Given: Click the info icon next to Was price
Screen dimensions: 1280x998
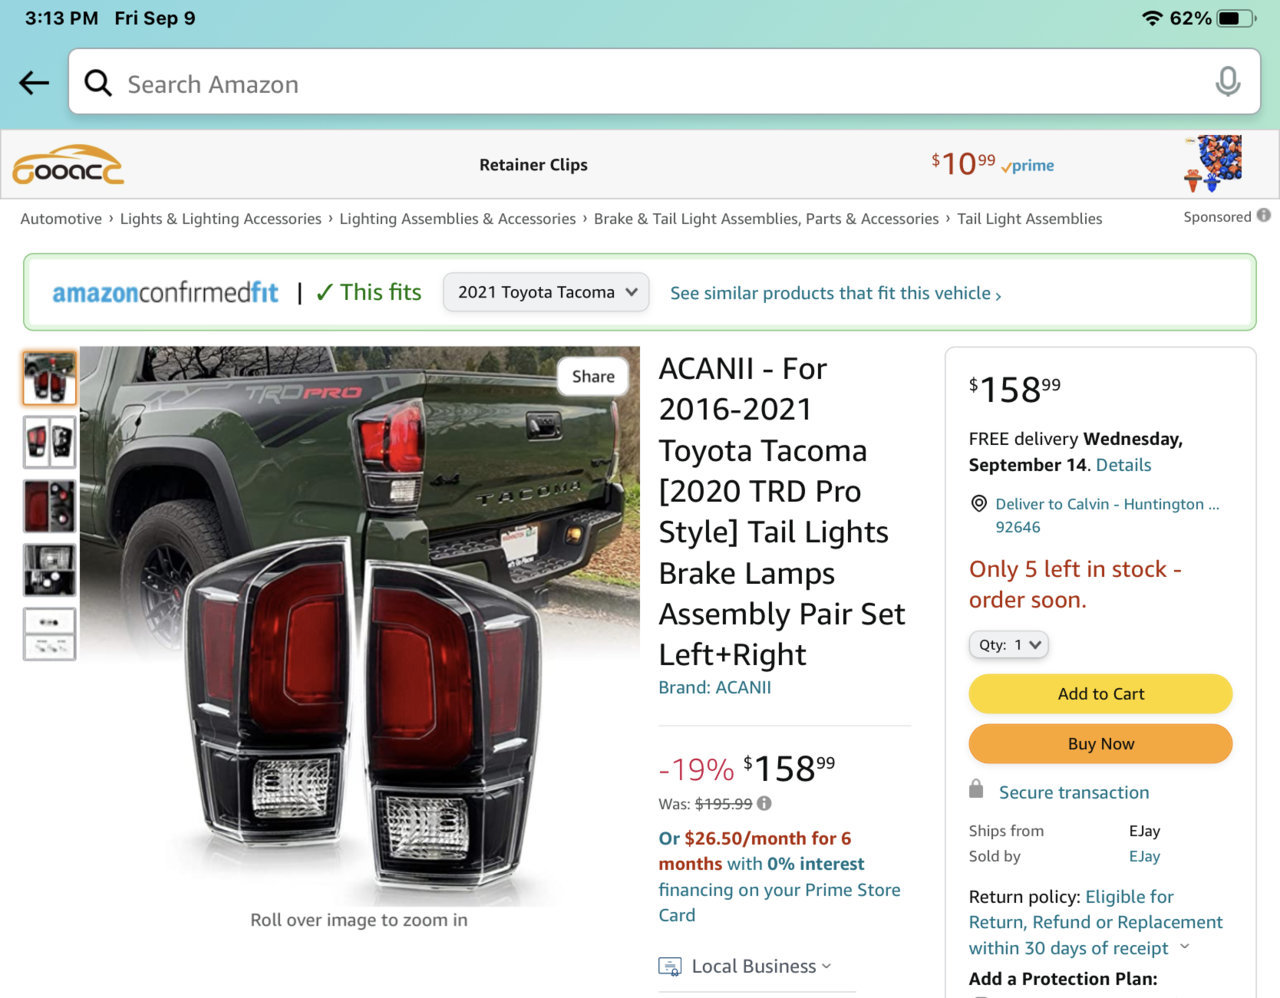Looking at the screenshot, I should pos(764,803).
